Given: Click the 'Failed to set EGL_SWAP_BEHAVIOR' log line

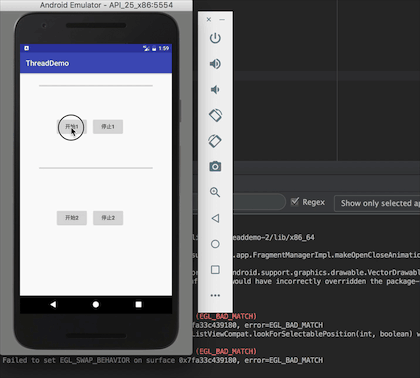Looking at the screenshot, I should click(x=163, y=360).
